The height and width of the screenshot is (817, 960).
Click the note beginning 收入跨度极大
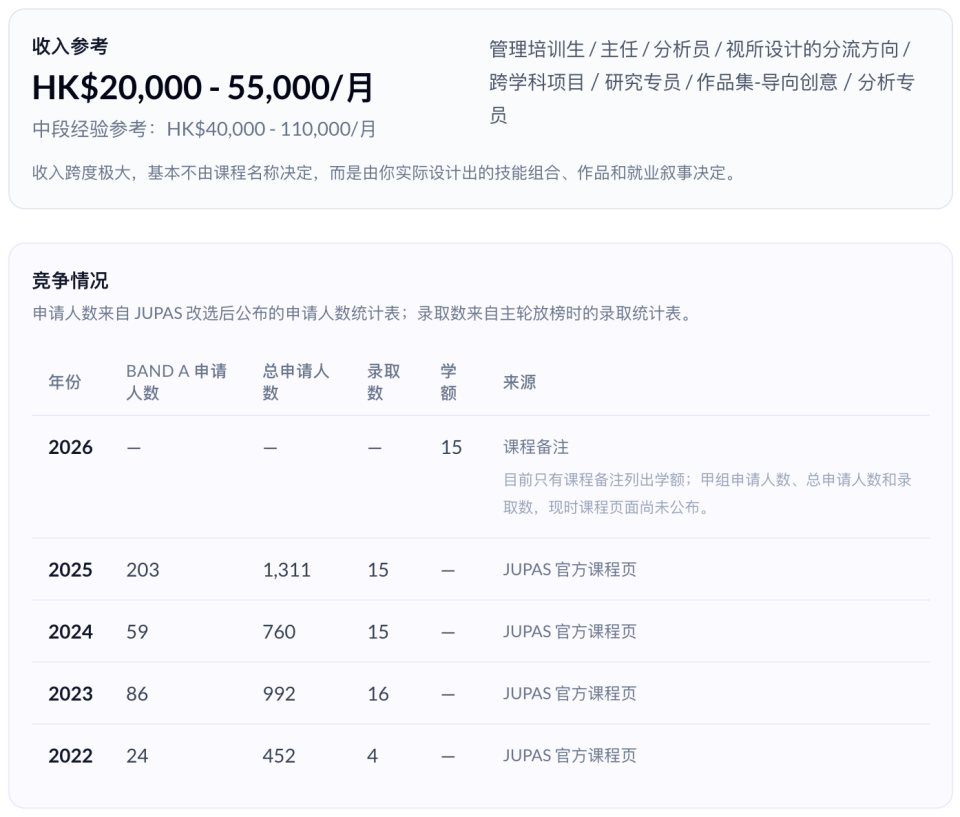coord(384,173)
